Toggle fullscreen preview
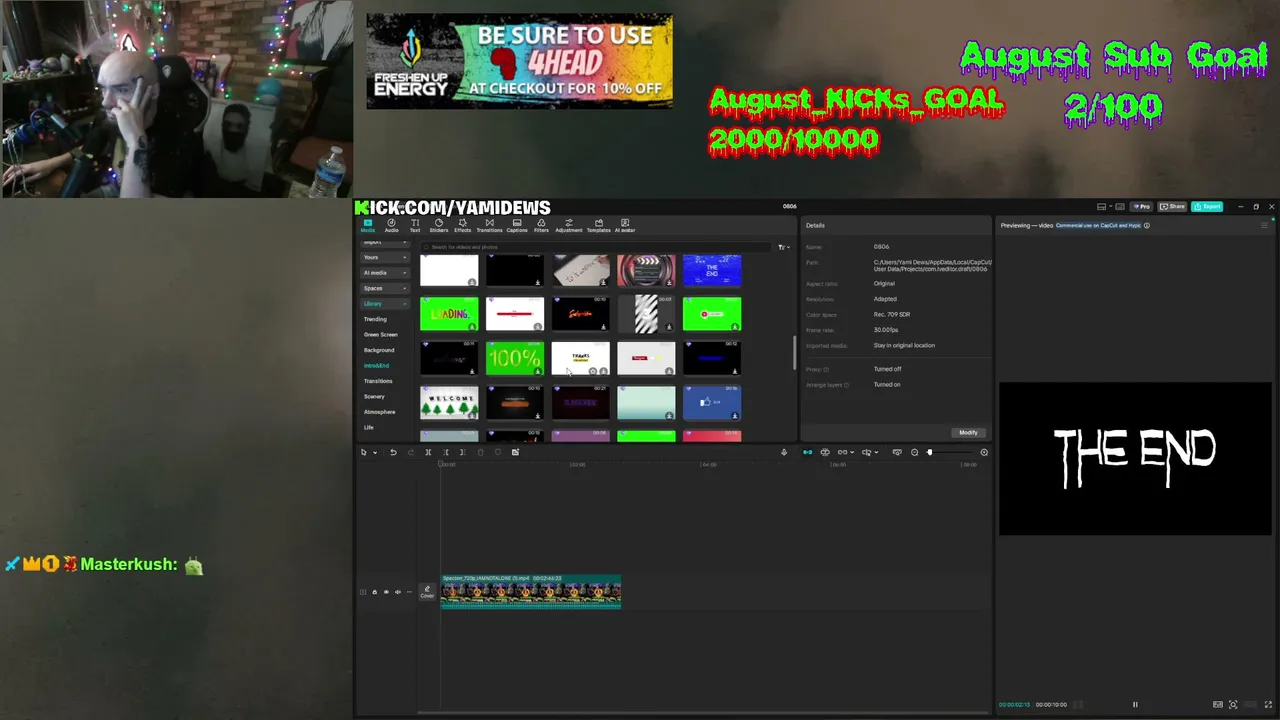The image size is (1280, 720). pyautogui.click(x=1268, y=705)
